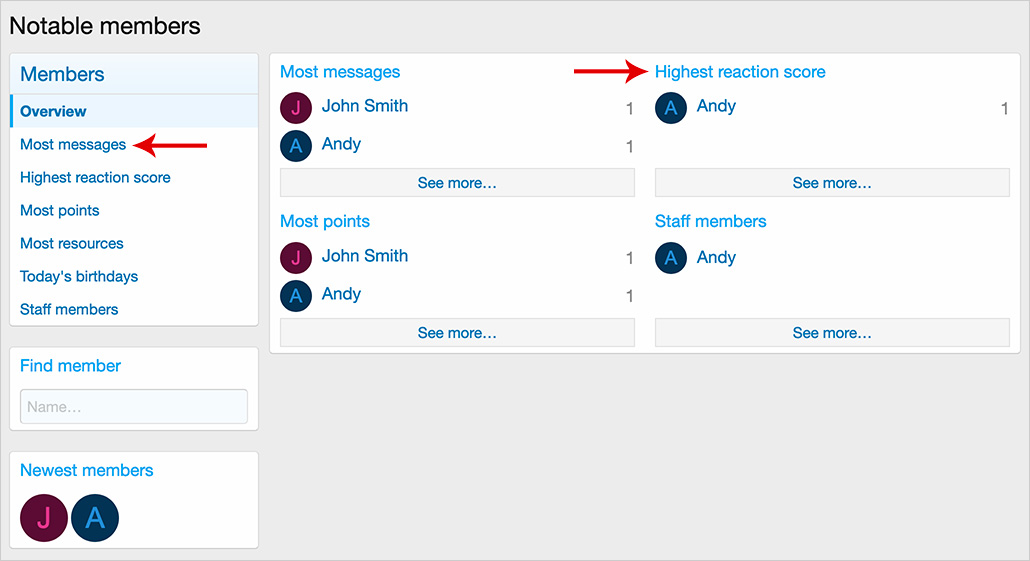Open the newest member A avatar

95,517
